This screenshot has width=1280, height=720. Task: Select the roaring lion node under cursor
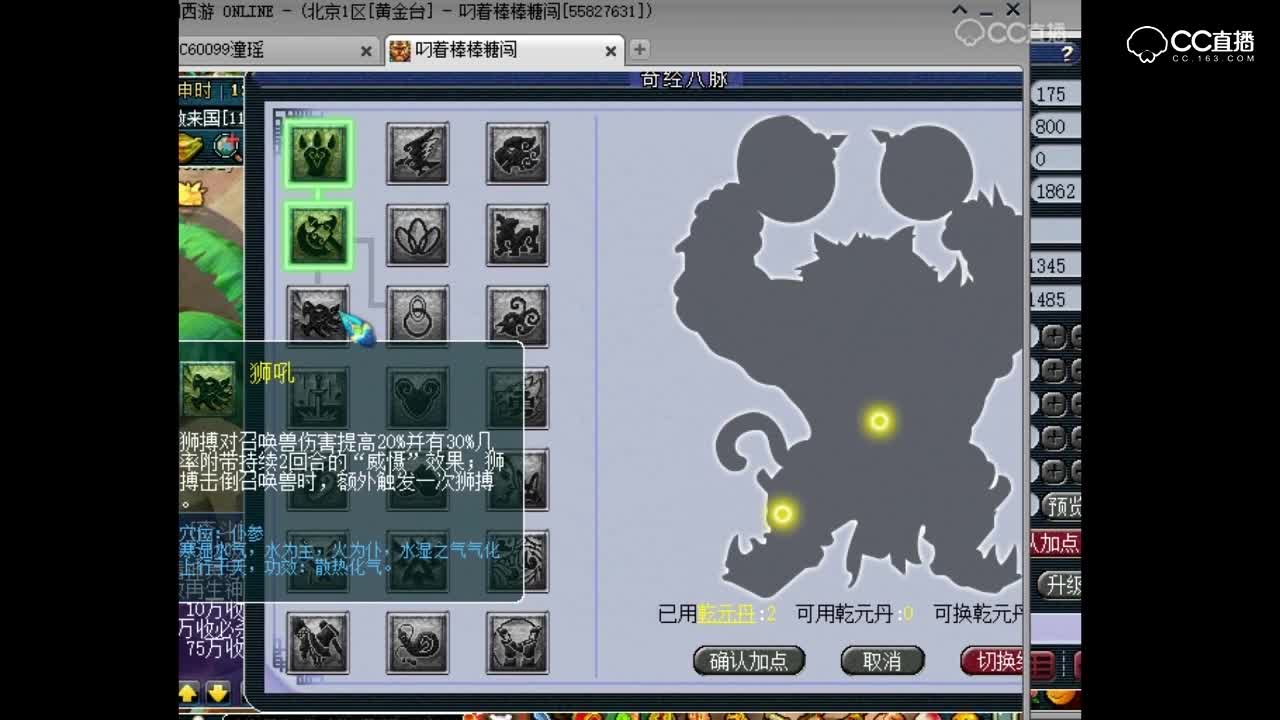point(318,314)
